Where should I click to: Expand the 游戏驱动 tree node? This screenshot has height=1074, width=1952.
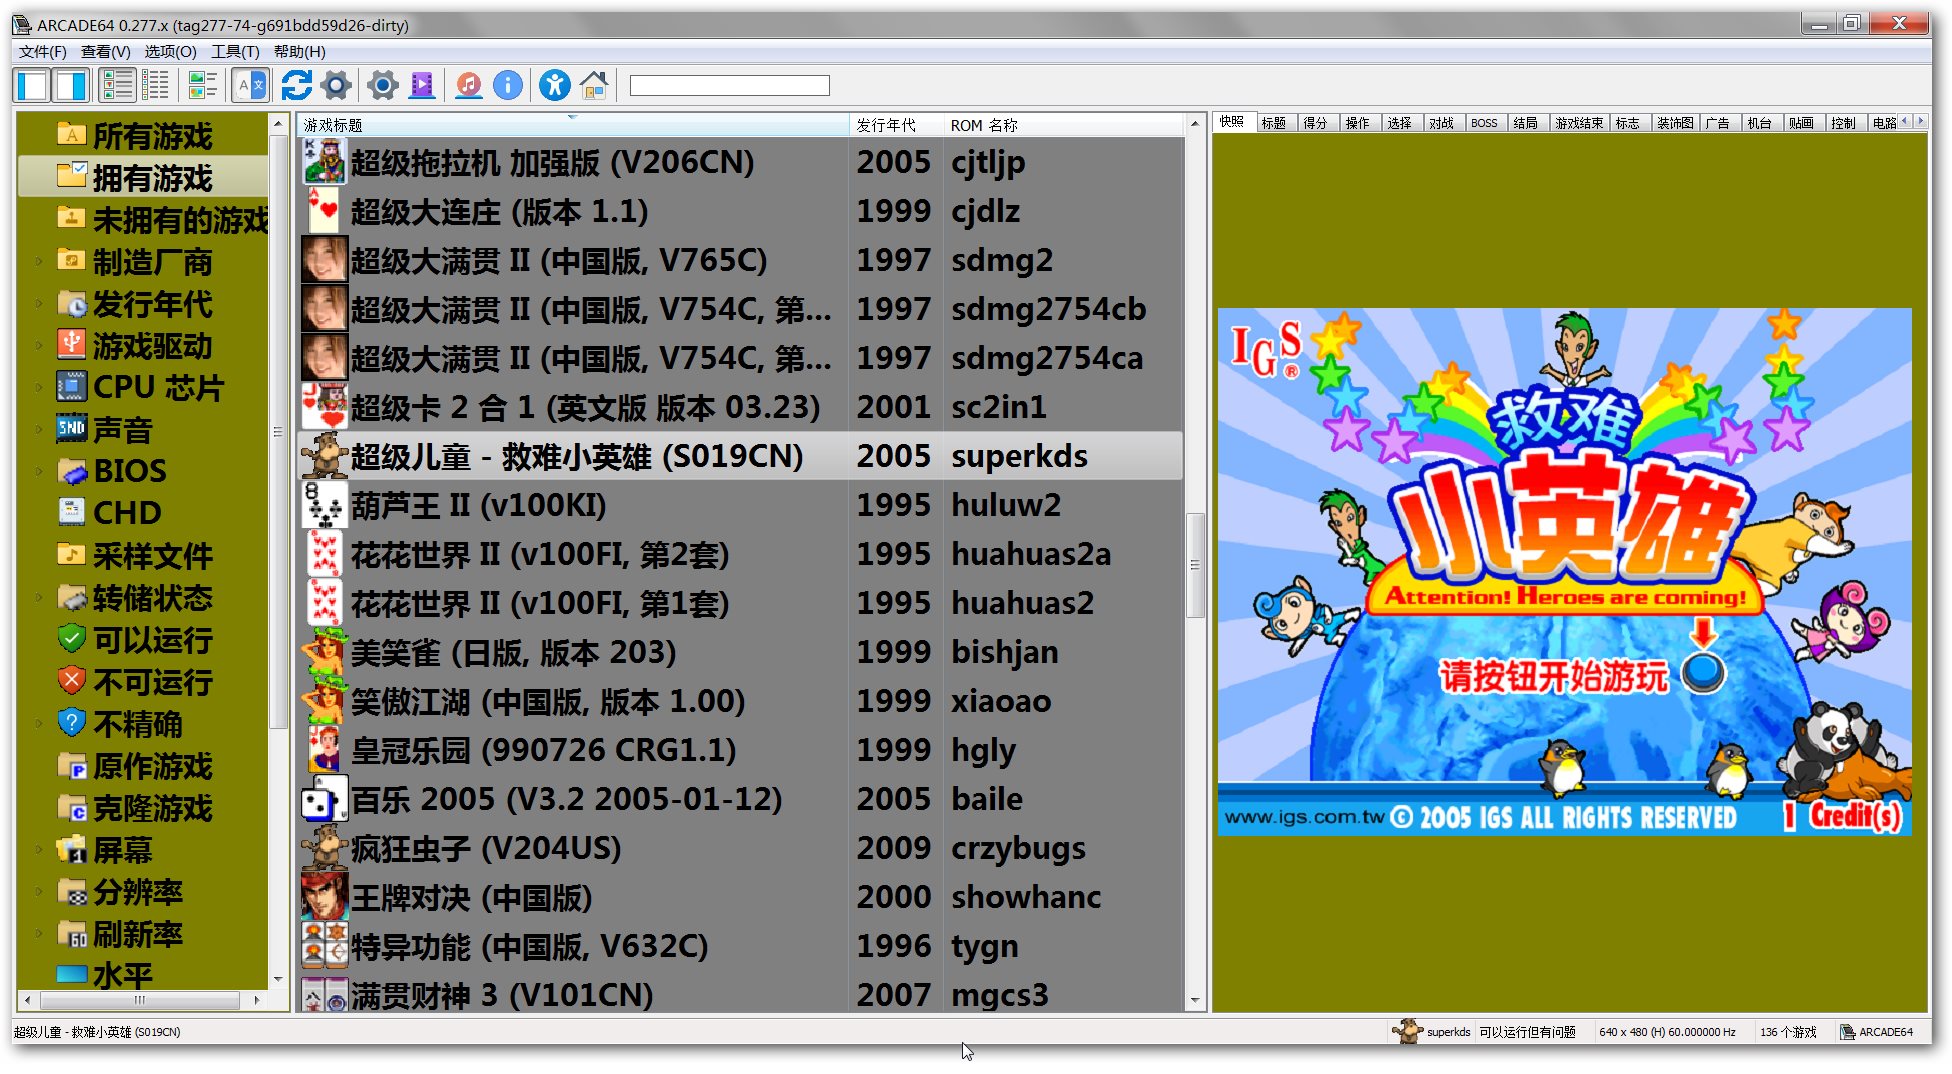39,346
